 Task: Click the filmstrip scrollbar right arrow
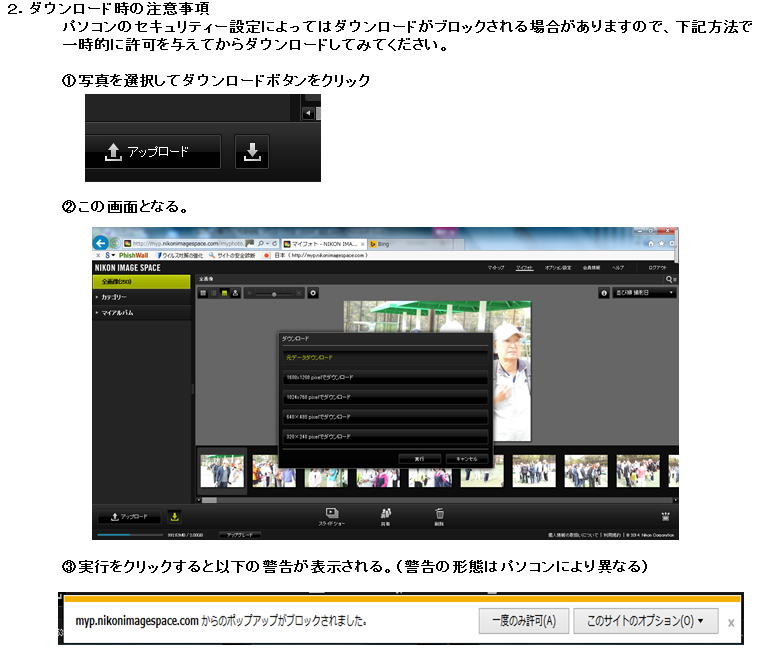tap(675, 500)
